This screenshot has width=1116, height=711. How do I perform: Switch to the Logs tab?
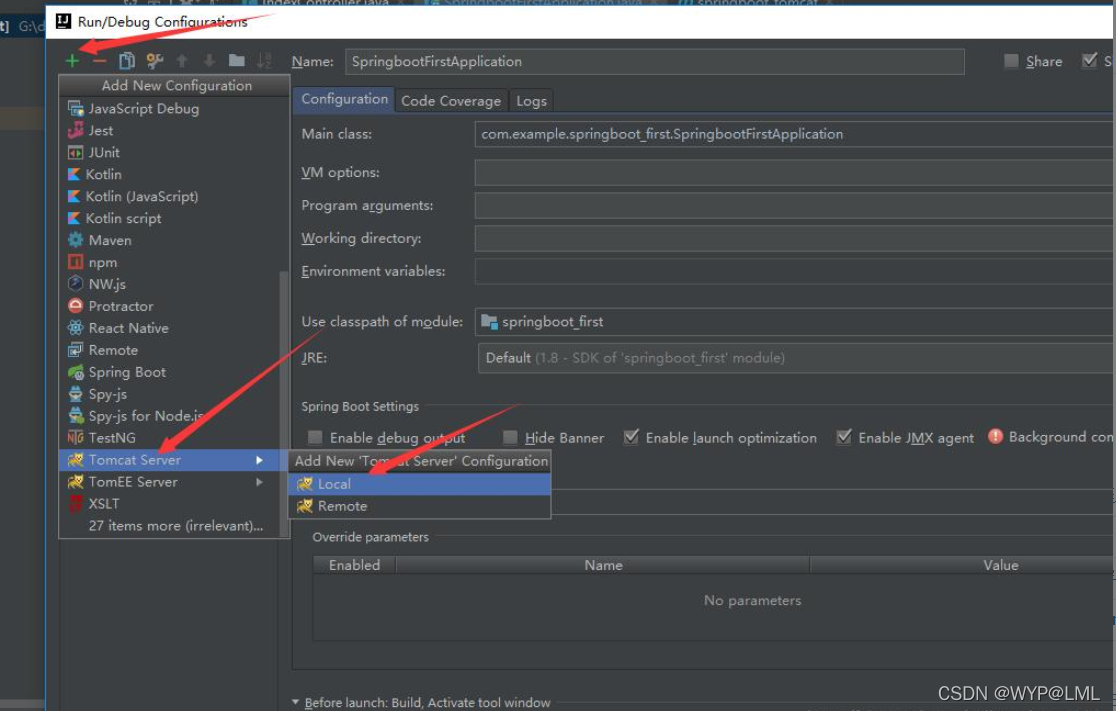pos(532,101)
